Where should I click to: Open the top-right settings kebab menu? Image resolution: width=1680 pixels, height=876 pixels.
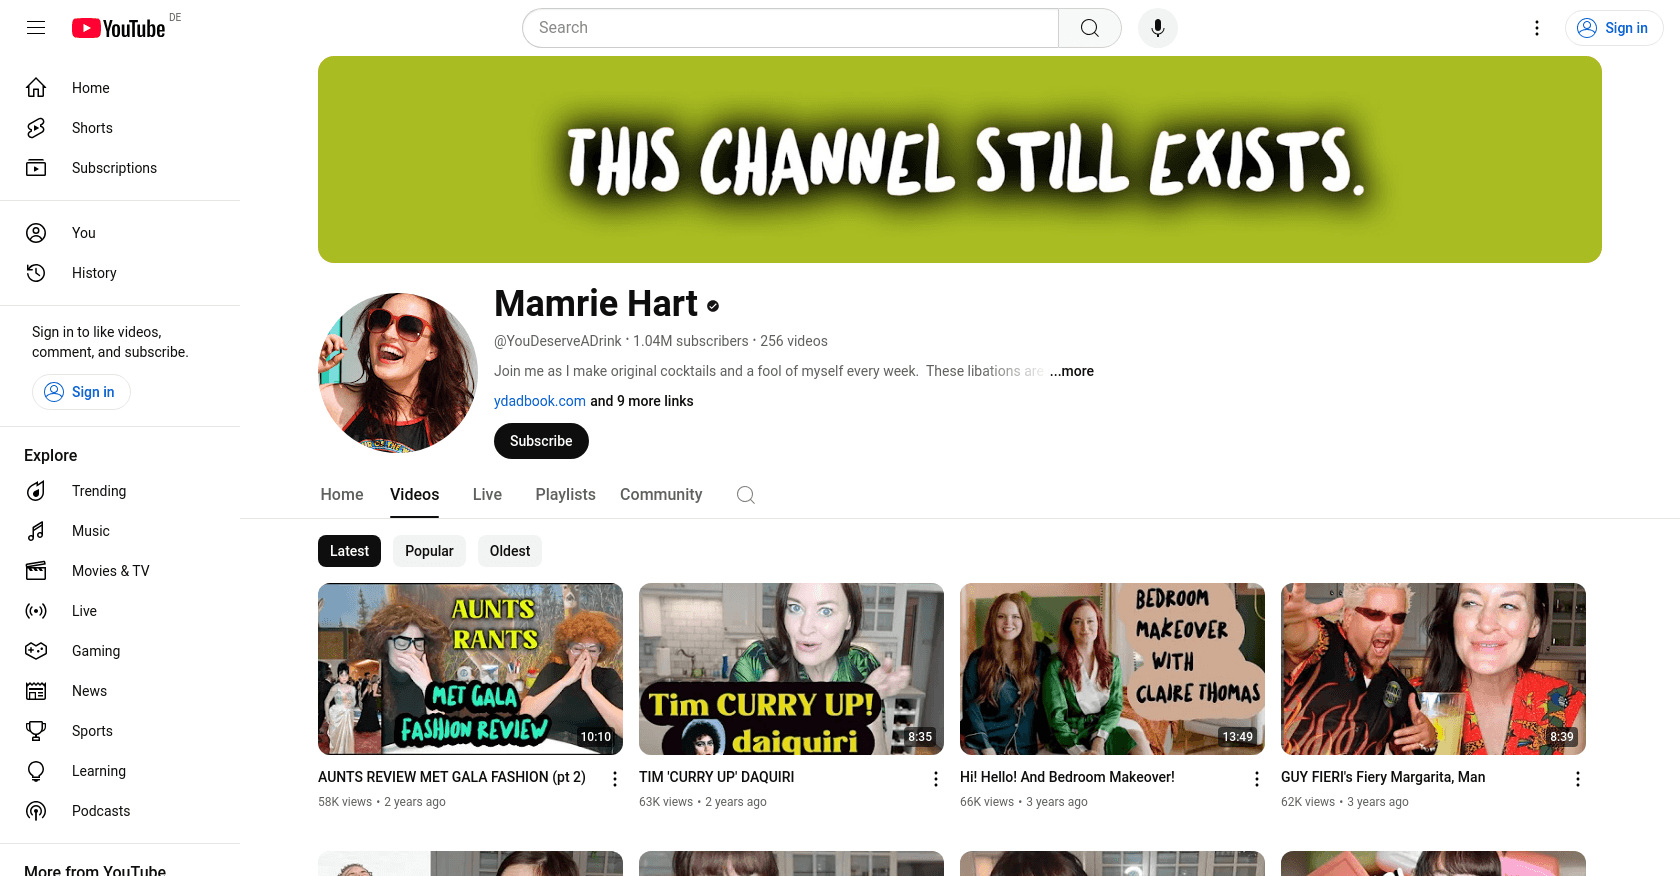(x=1537, y=28)
